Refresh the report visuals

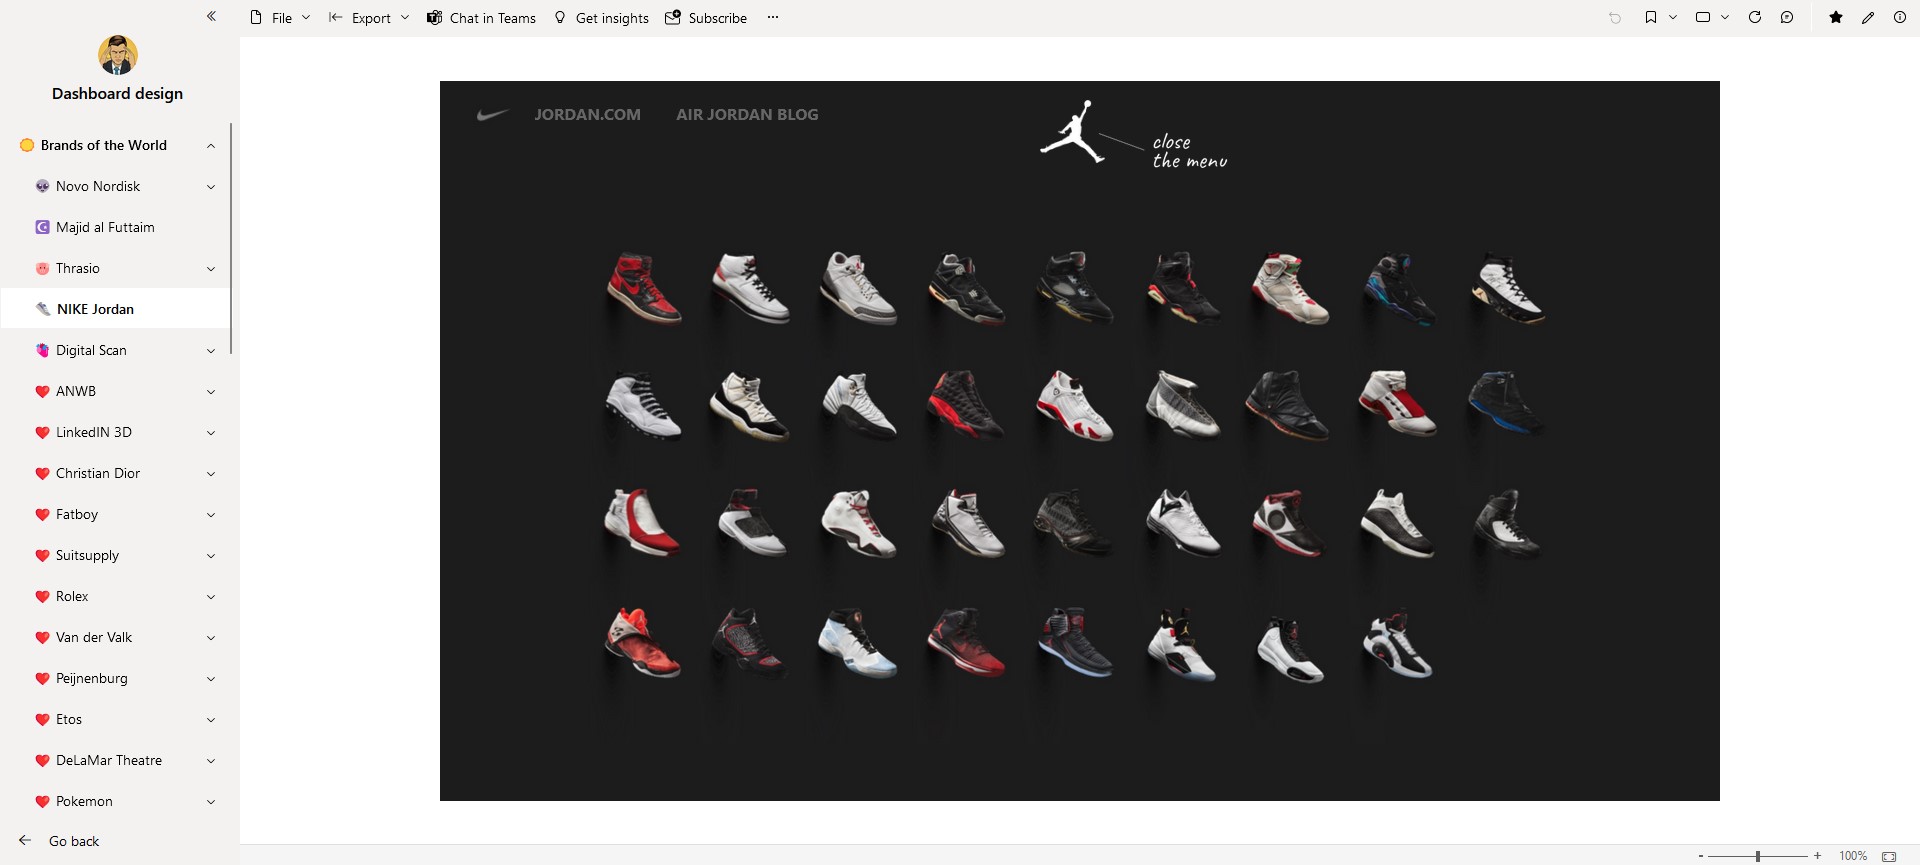tap(1755, 17)
